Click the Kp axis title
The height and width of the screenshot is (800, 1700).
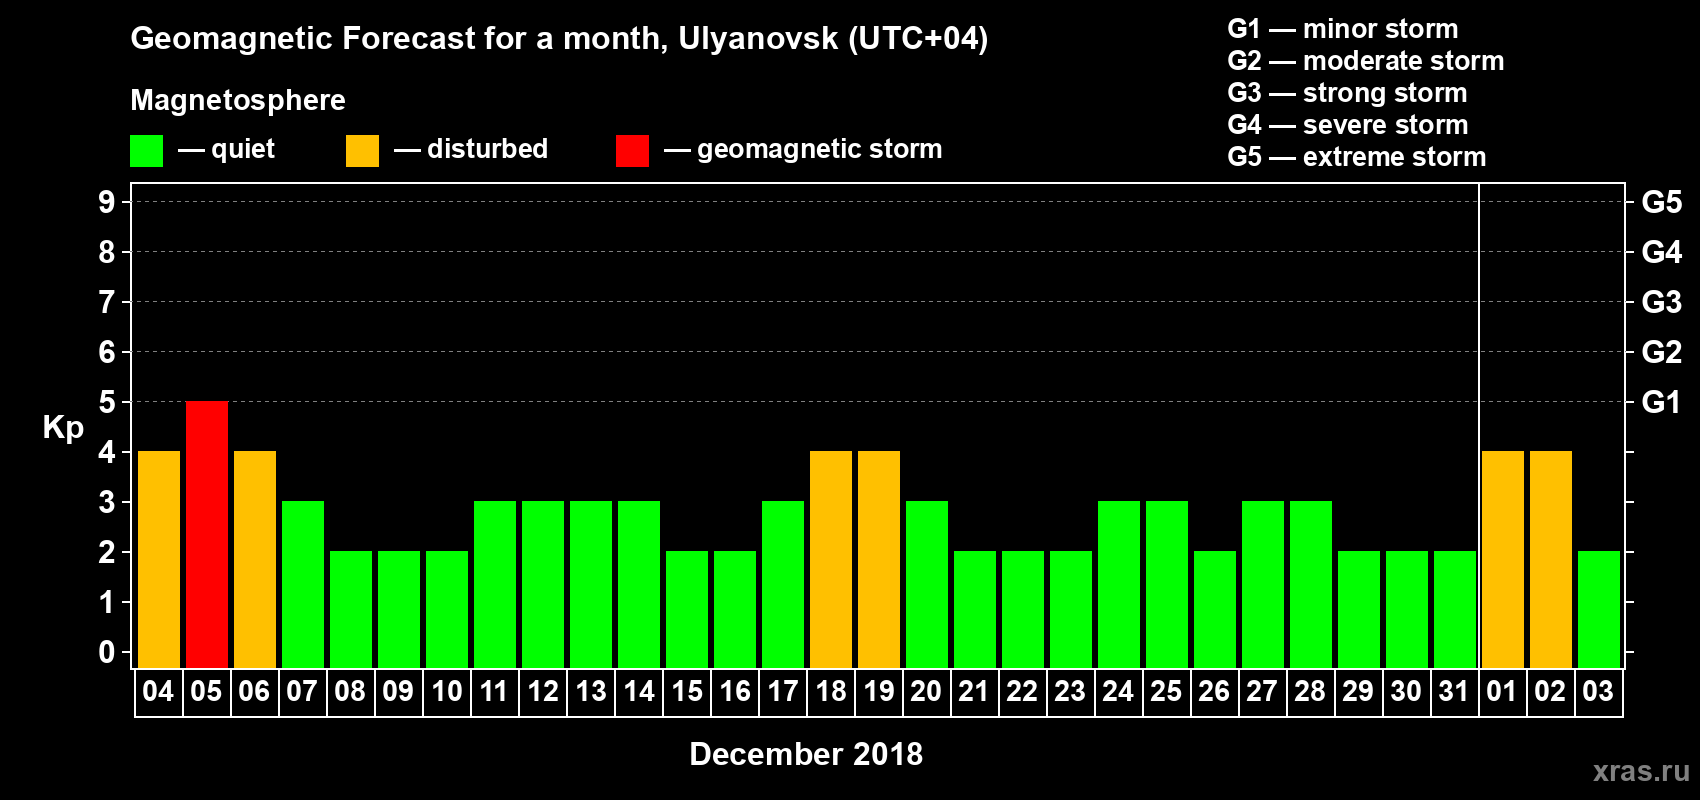pyautogui.click(x=63, y=428)
